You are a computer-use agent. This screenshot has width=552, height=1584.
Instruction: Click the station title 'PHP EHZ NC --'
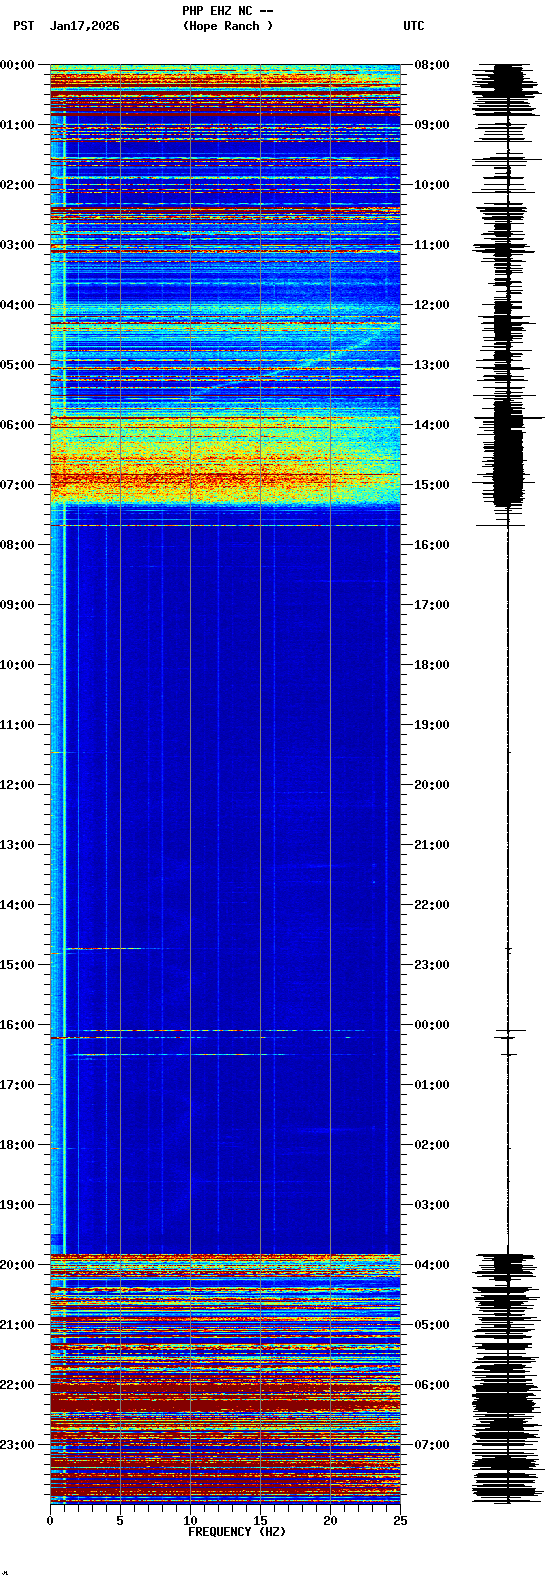(227, 11)
